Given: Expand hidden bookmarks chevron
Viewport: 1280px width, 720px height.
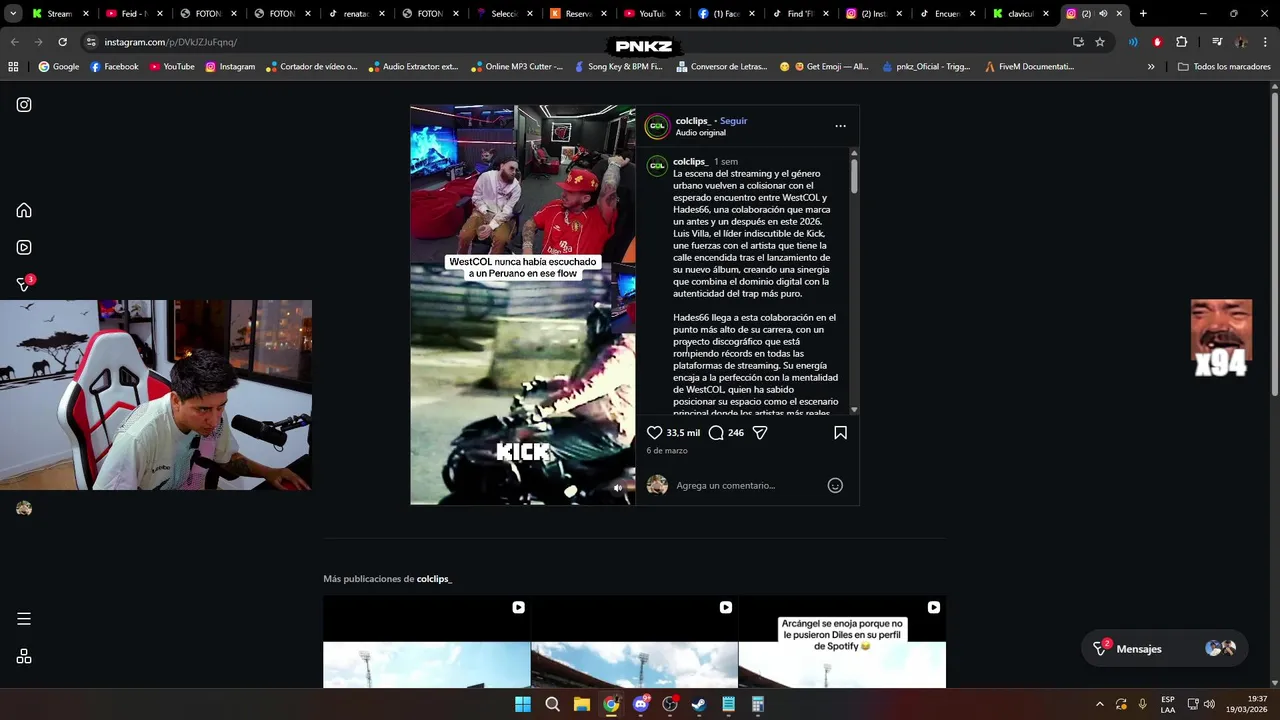Looking at the screenshot, I should tap(1151, 67).
